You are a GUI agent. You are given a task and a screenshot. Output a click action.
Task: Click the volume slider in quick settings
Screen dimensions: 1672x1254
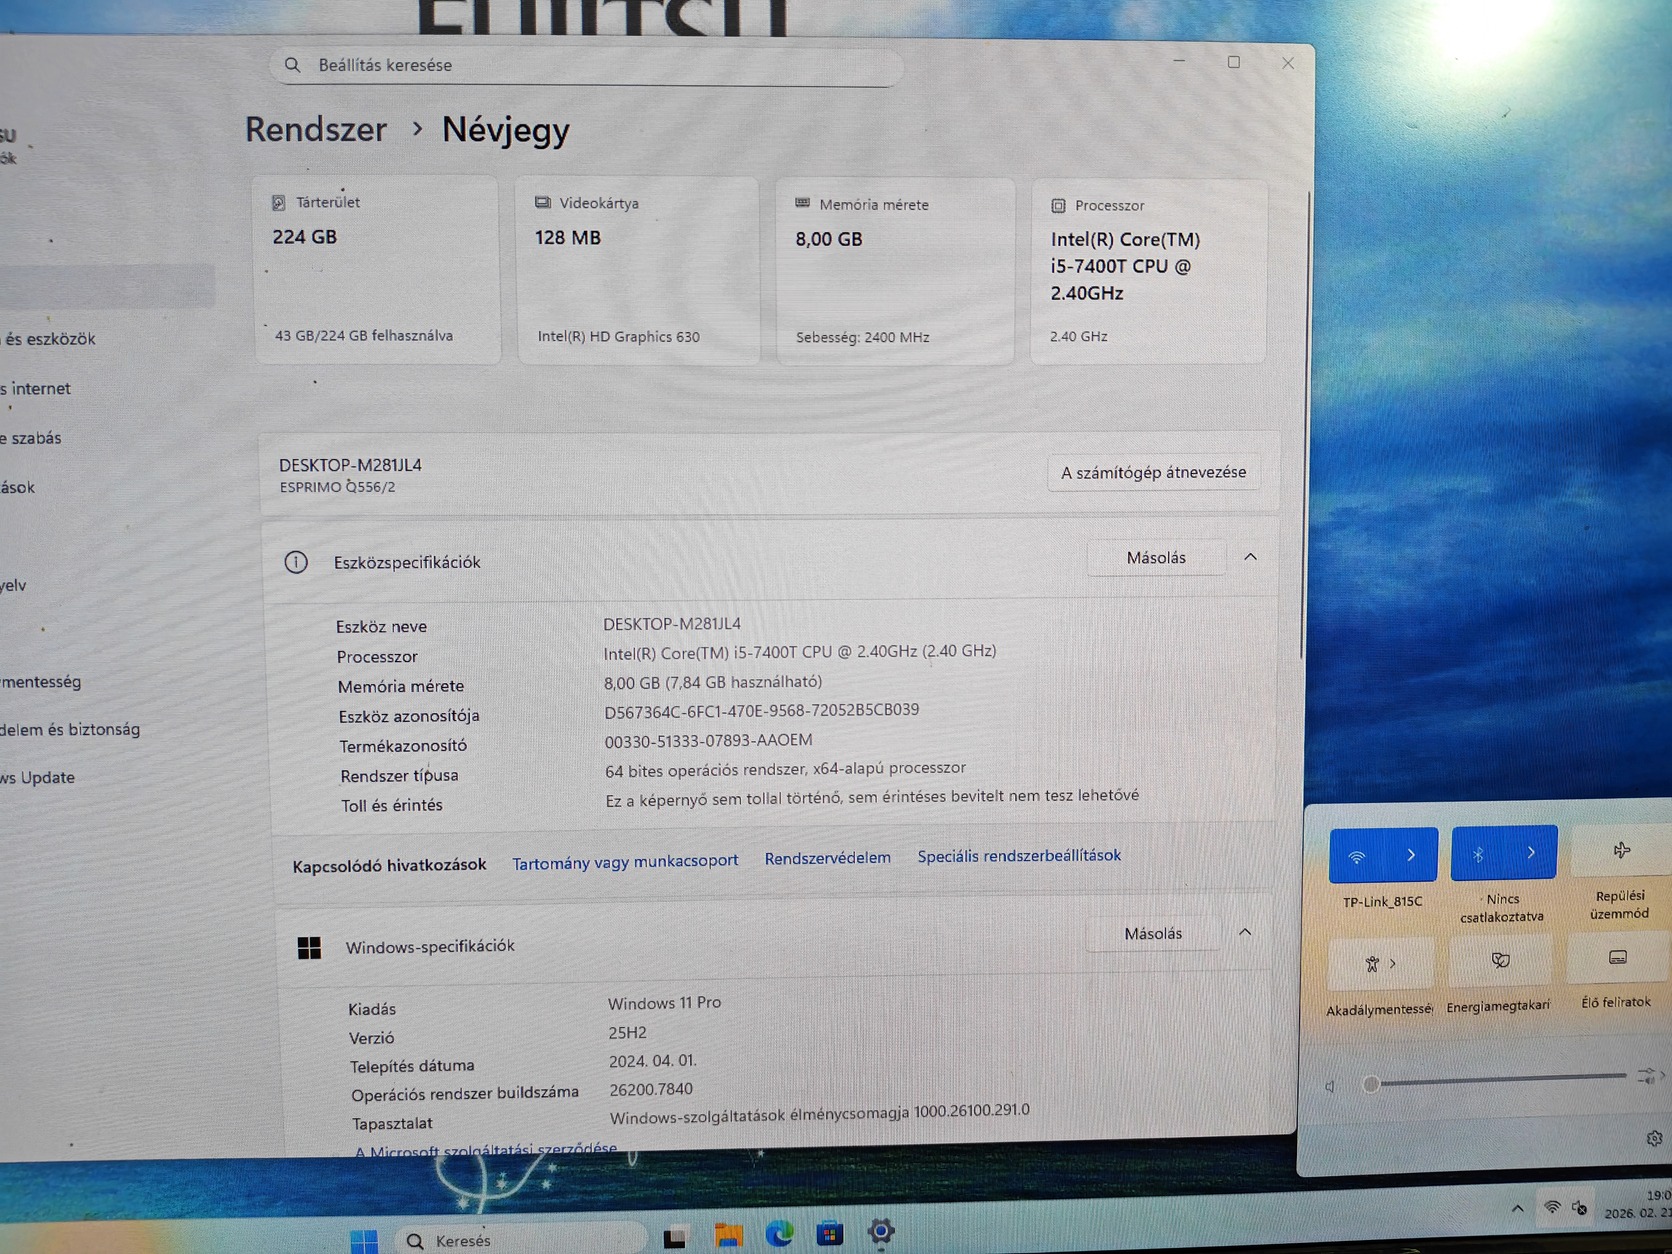click(1497, 1079)
